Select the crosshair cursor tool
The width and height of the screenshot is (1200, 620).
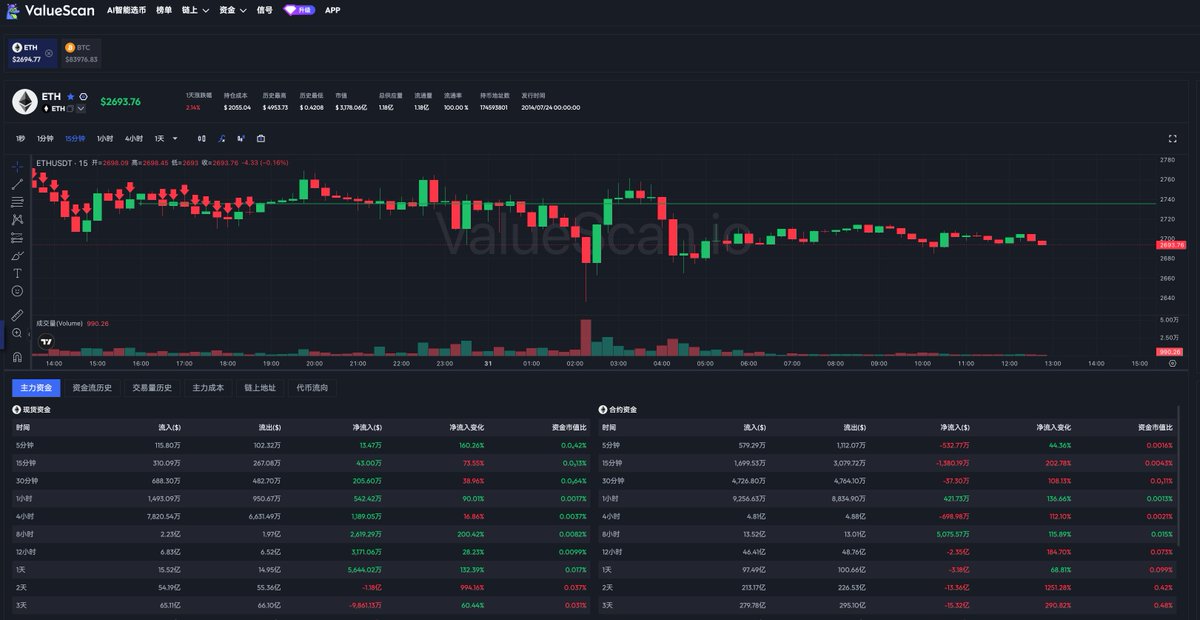tap(17, 165)
